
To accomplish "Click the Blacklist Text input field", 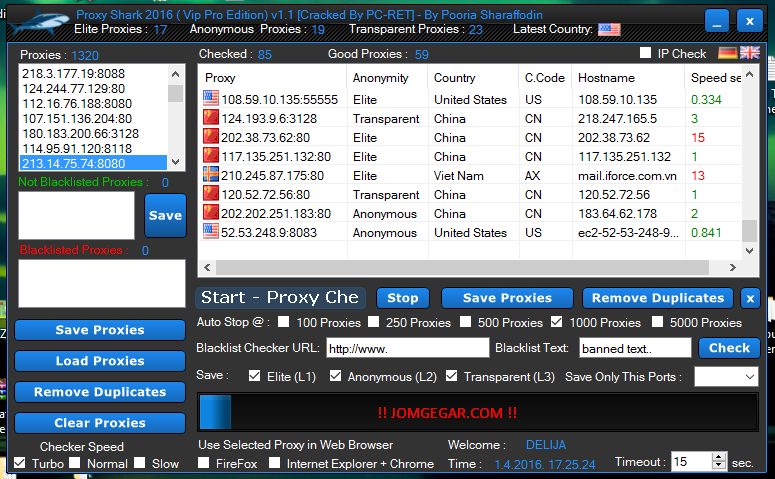I will [635, 348].
